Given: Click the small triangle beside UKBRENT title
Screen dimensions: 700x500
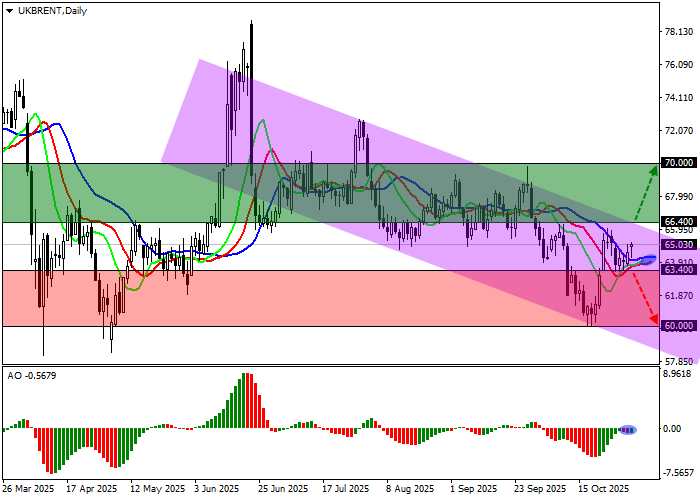Looking at the screenshot, I should (7, 10).
